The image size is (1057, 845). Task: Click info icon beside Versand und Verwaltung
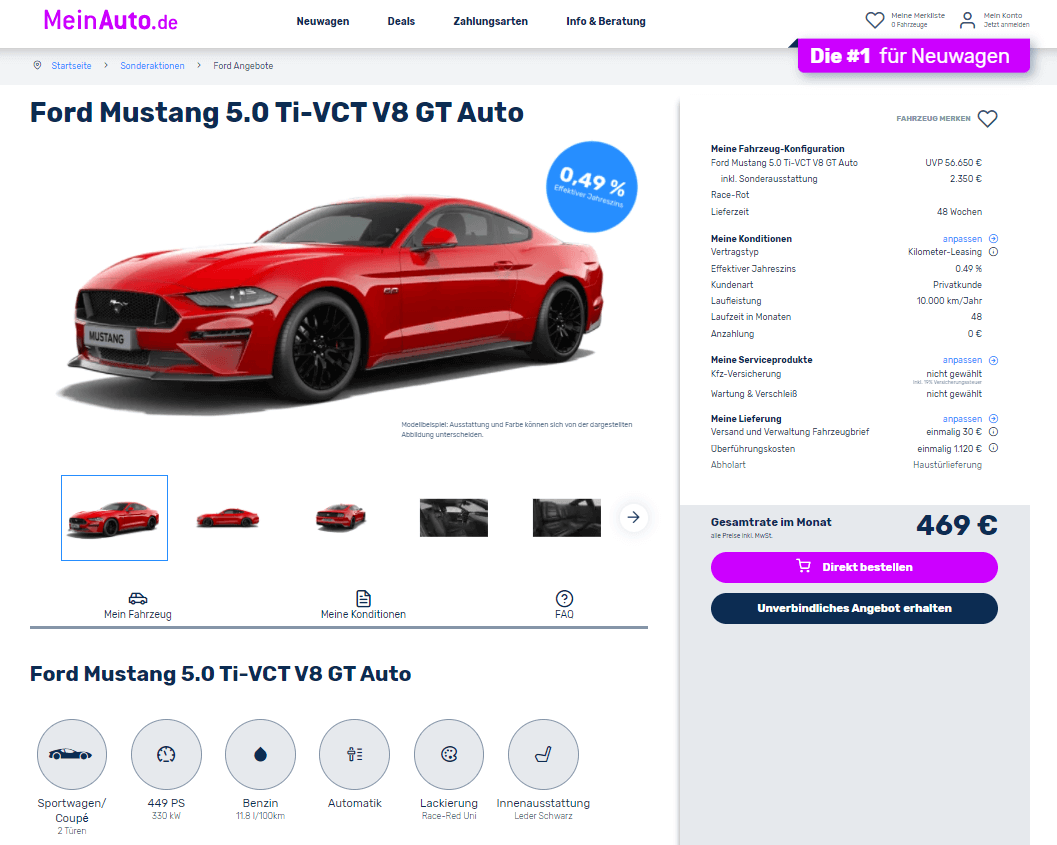click(x=993, y=432)
